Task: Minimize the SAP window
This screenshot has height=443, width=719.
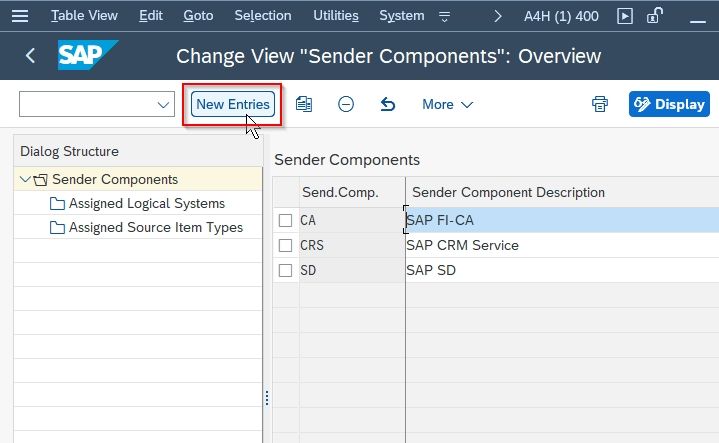Action: (697, 21)
